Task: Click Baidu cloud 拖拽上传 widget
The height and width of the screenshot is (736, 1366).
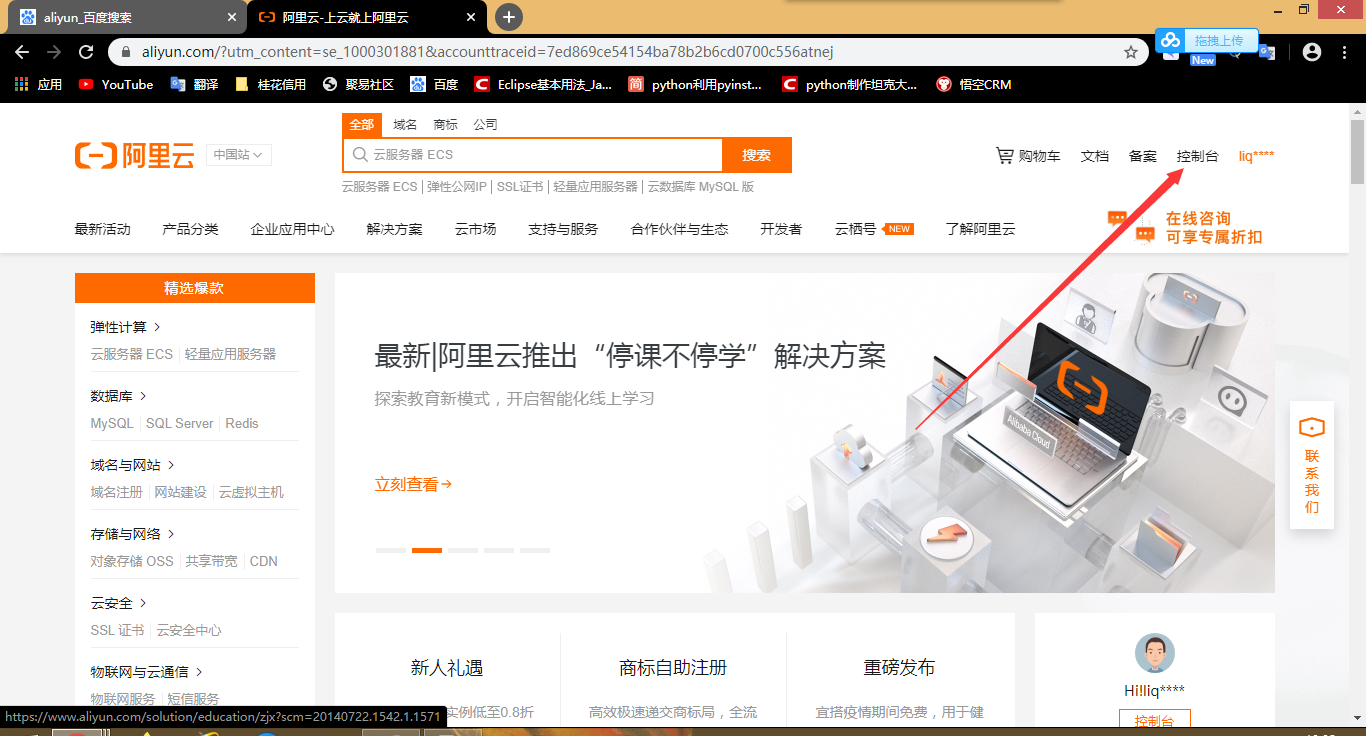Action: tap(1207, 40)
